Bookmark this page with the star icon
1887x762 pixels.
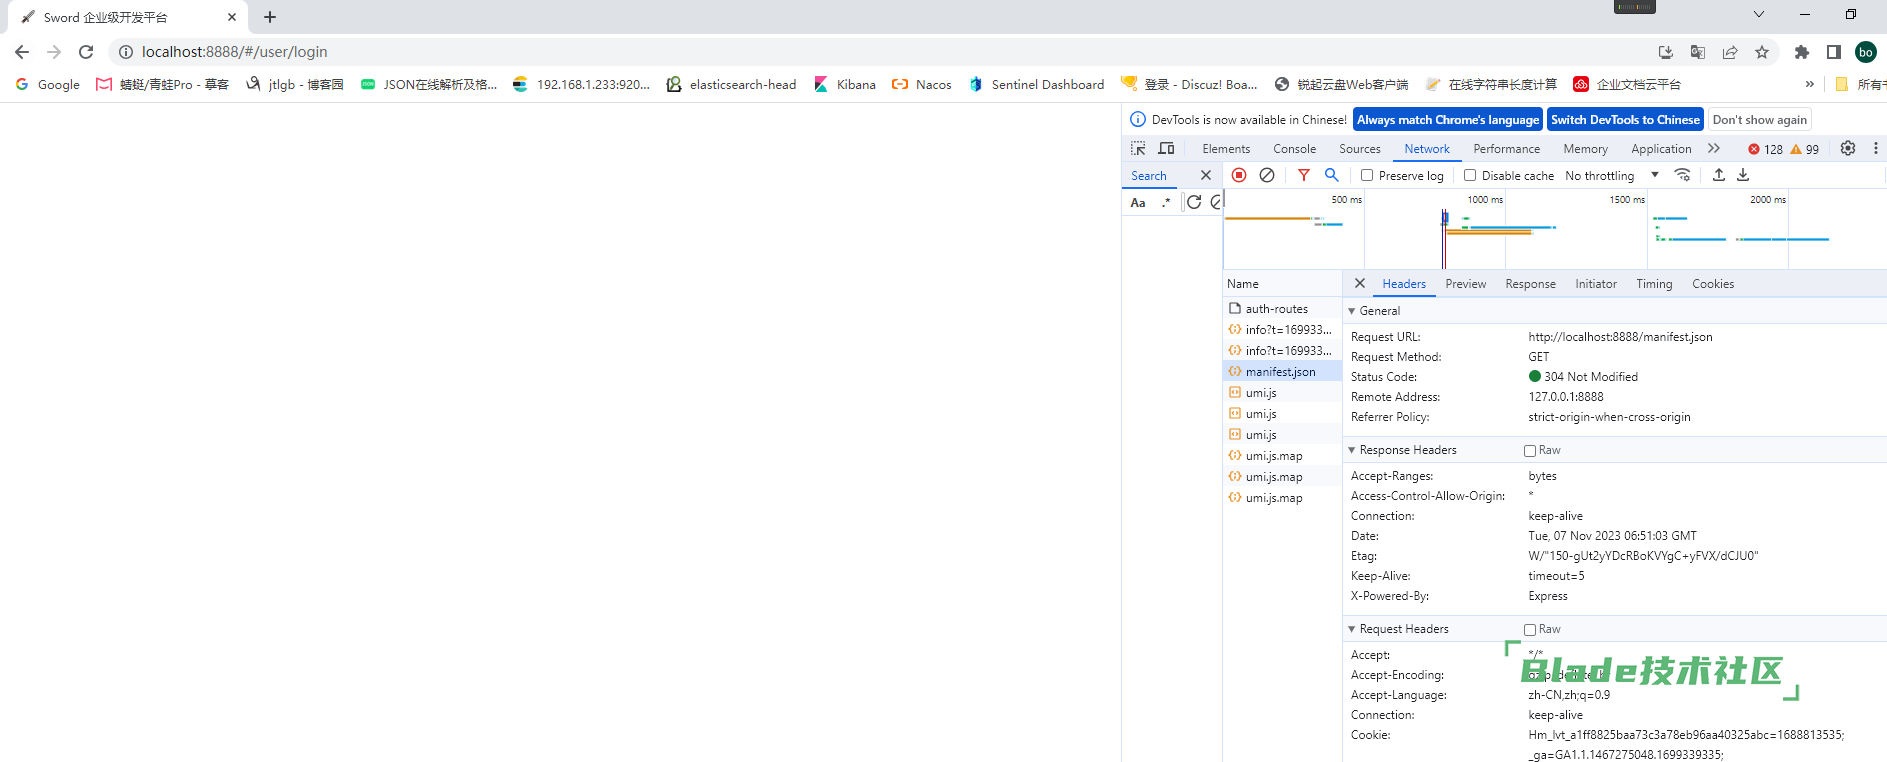tap(1762, 52)
